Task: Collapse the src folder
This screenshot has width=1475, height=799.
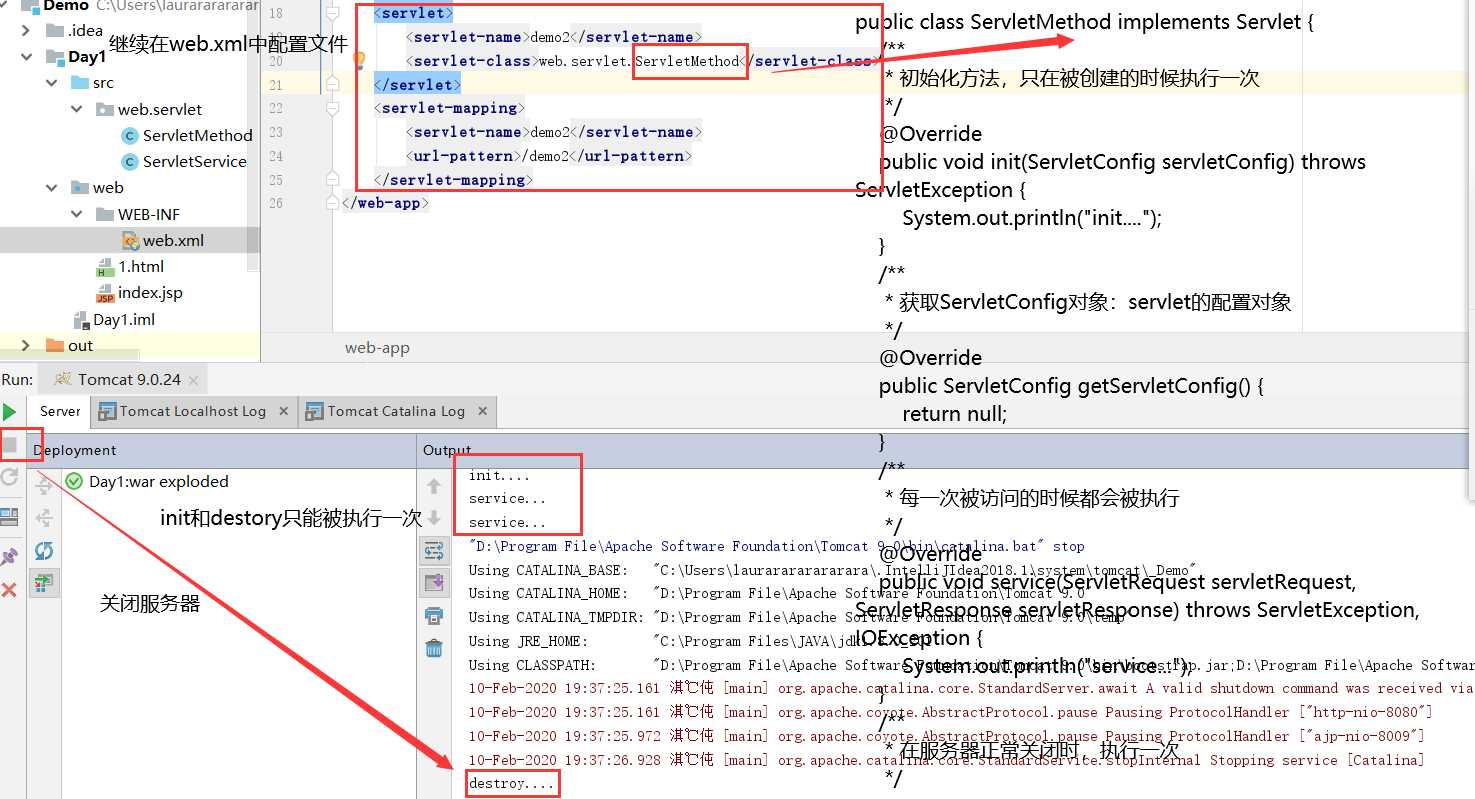Action: point(51,83)
